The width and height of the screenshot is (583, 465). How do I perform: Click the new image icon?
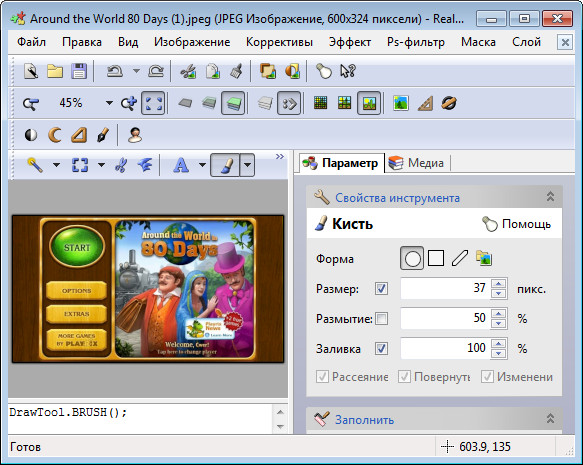[x=31, y=71]
